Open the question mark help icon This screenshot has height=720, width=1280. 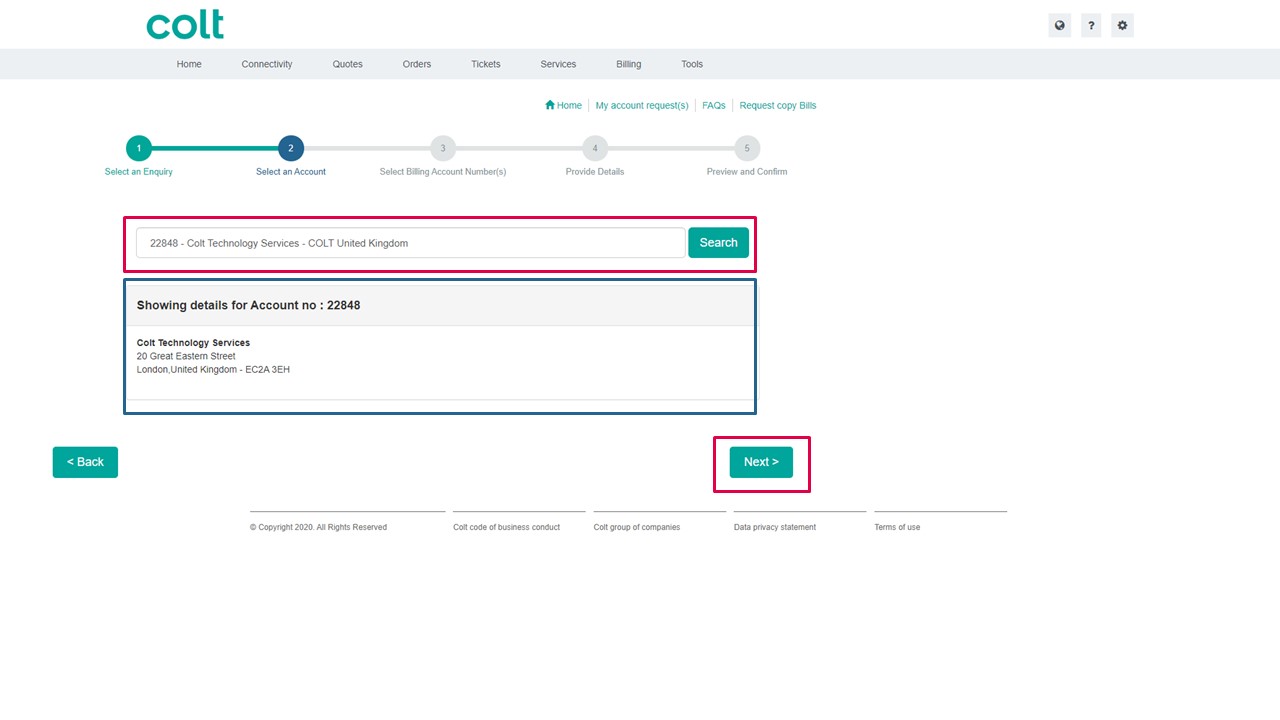click(x=1091, y=26)
